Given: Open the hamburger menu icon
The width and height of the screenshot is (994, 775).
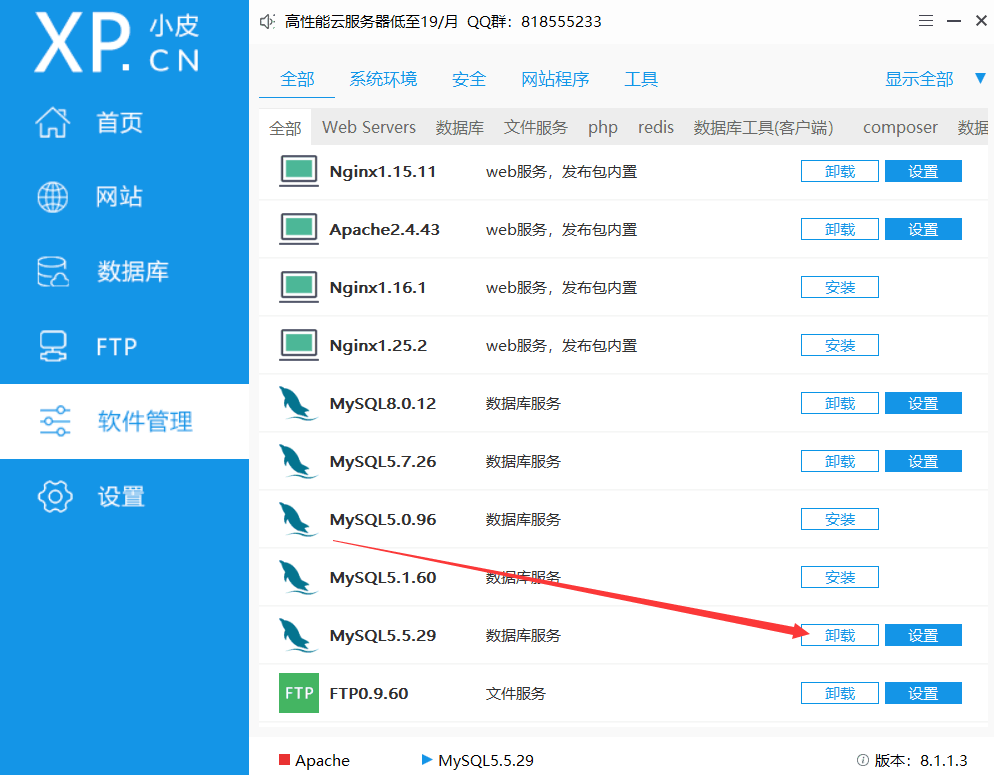Looking at the screenshot, I should point(926,21).
